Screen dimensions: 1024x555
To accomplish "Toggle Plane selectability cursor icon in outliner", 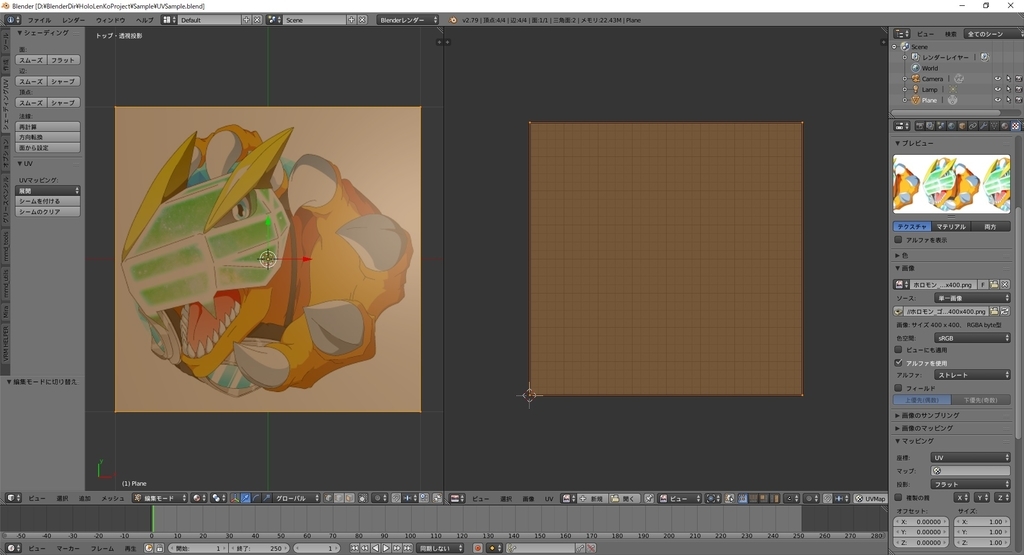I will [1008, 100].
